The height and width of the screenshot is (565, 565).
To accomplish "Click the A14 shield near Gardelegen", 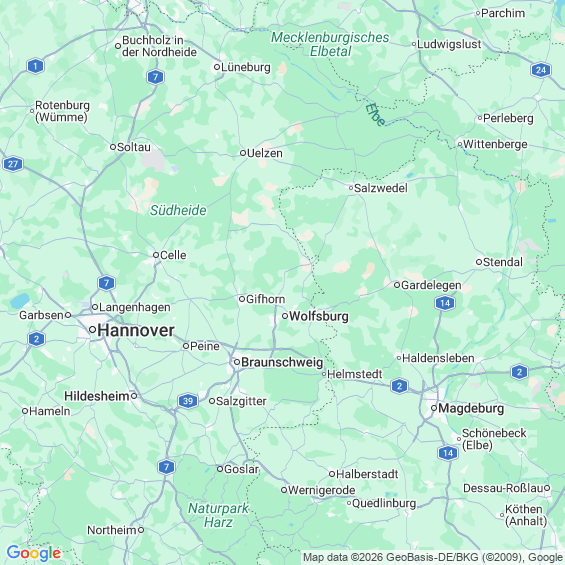I will coord(445,303).
